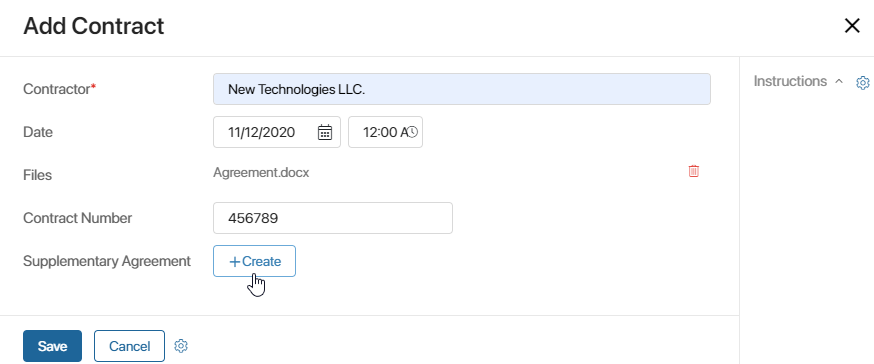Screen dimensions: 874x364
Task: Close the Add Contract dialog
Action: click(x=852, y=26)
